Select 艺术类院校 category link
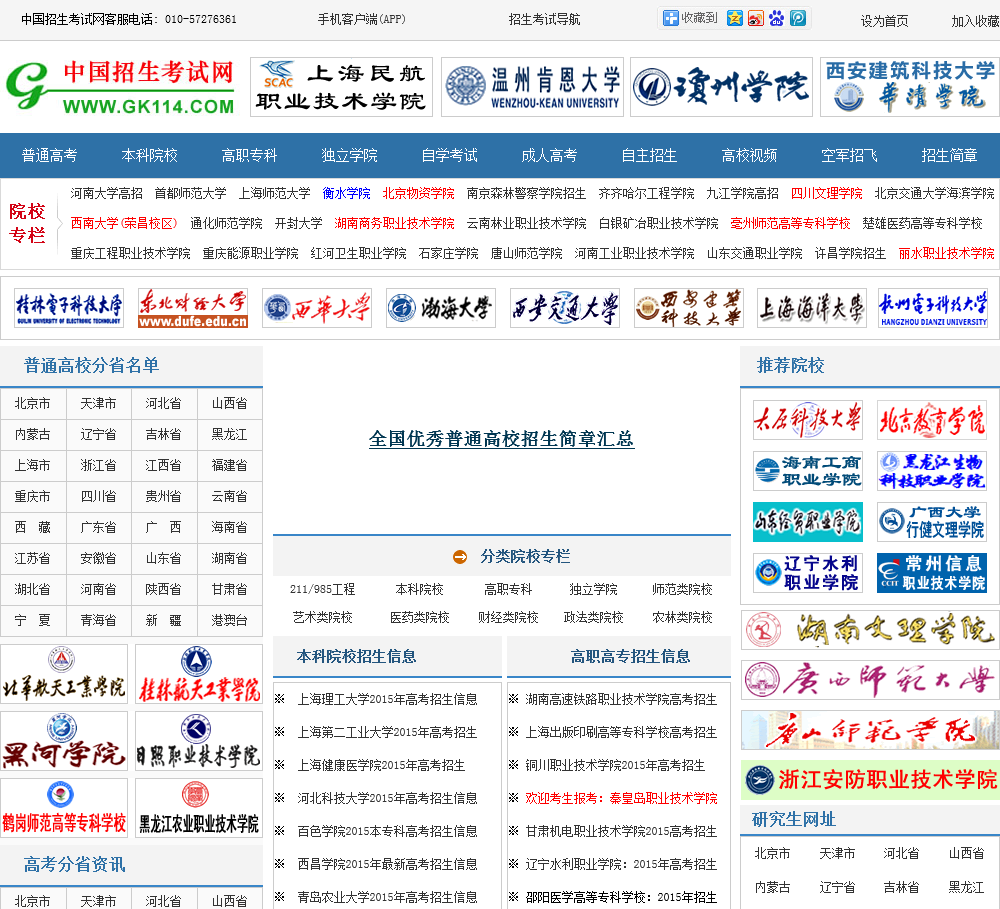Viewport: 1000px width, 909px height. coord(322,617)
